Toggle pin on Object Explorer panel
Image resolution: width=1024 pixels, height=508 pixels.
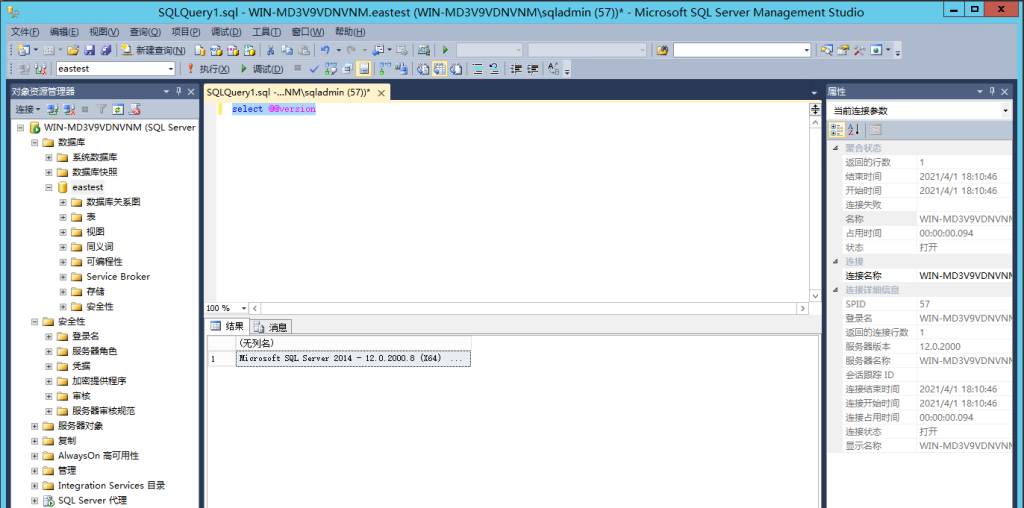pyautogui.click(x=178, y=92)
